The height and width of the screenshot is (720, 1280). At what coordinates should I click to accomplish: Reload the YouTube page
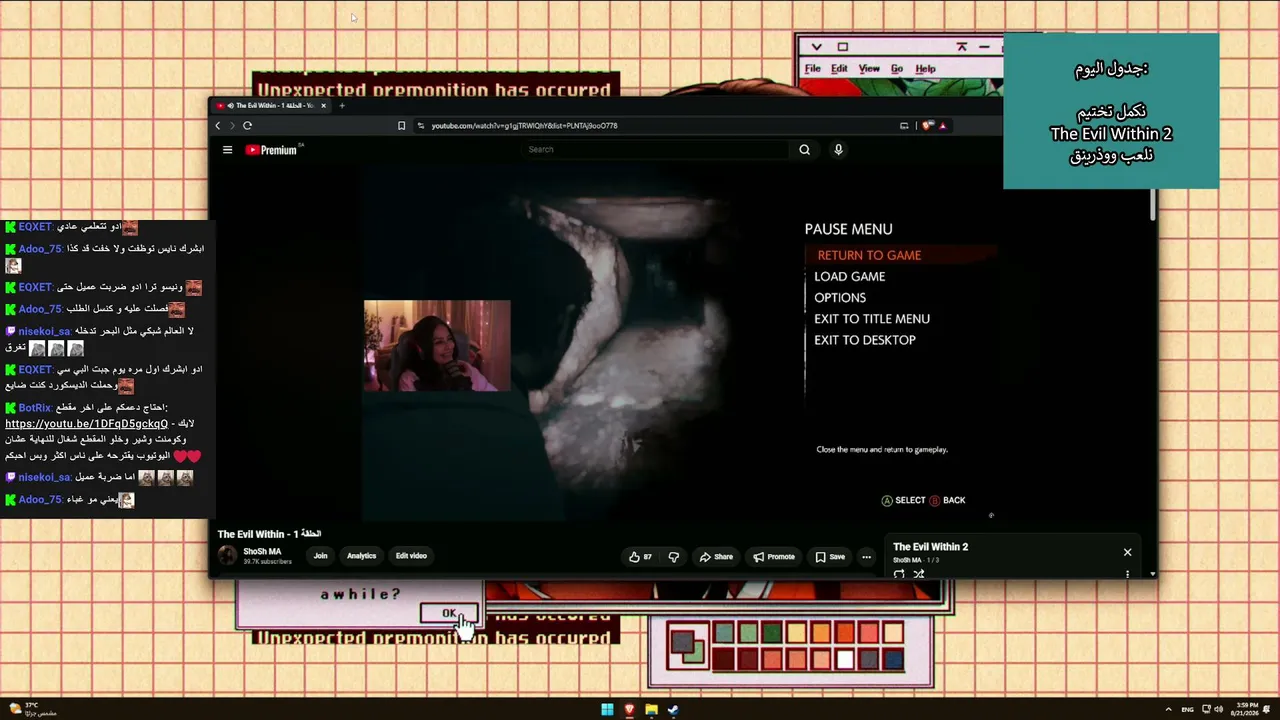[247, 126]
